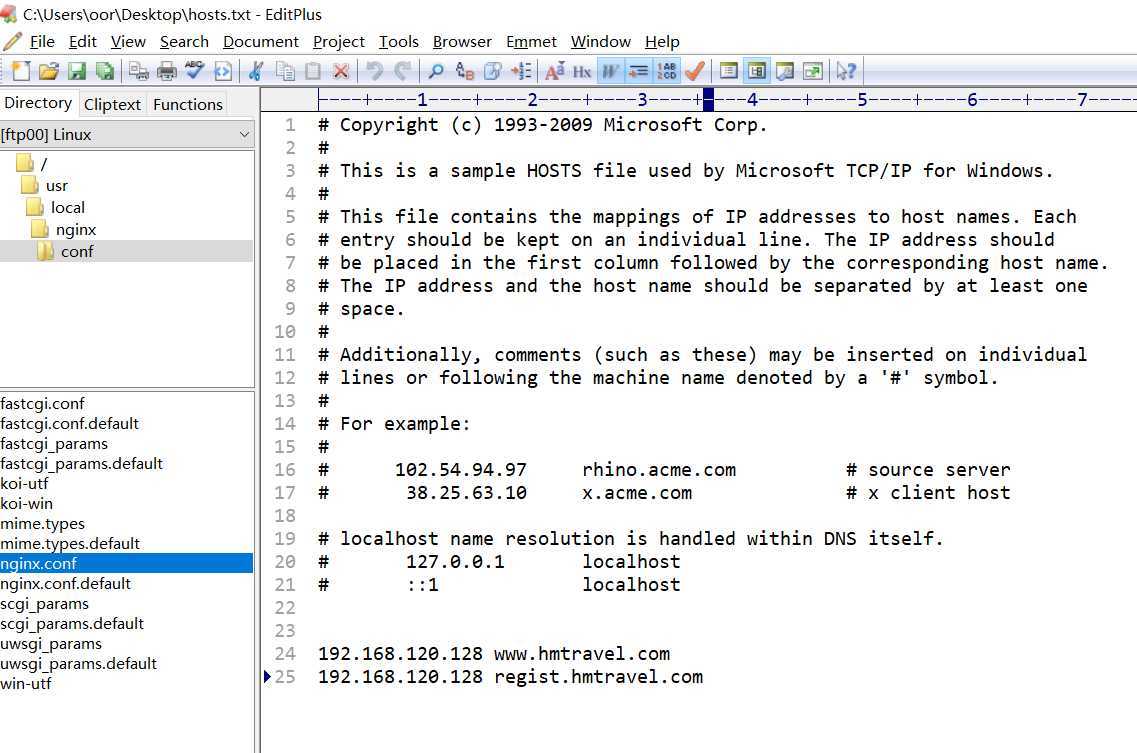Click the Cut scissors icon

coord(255,70)
